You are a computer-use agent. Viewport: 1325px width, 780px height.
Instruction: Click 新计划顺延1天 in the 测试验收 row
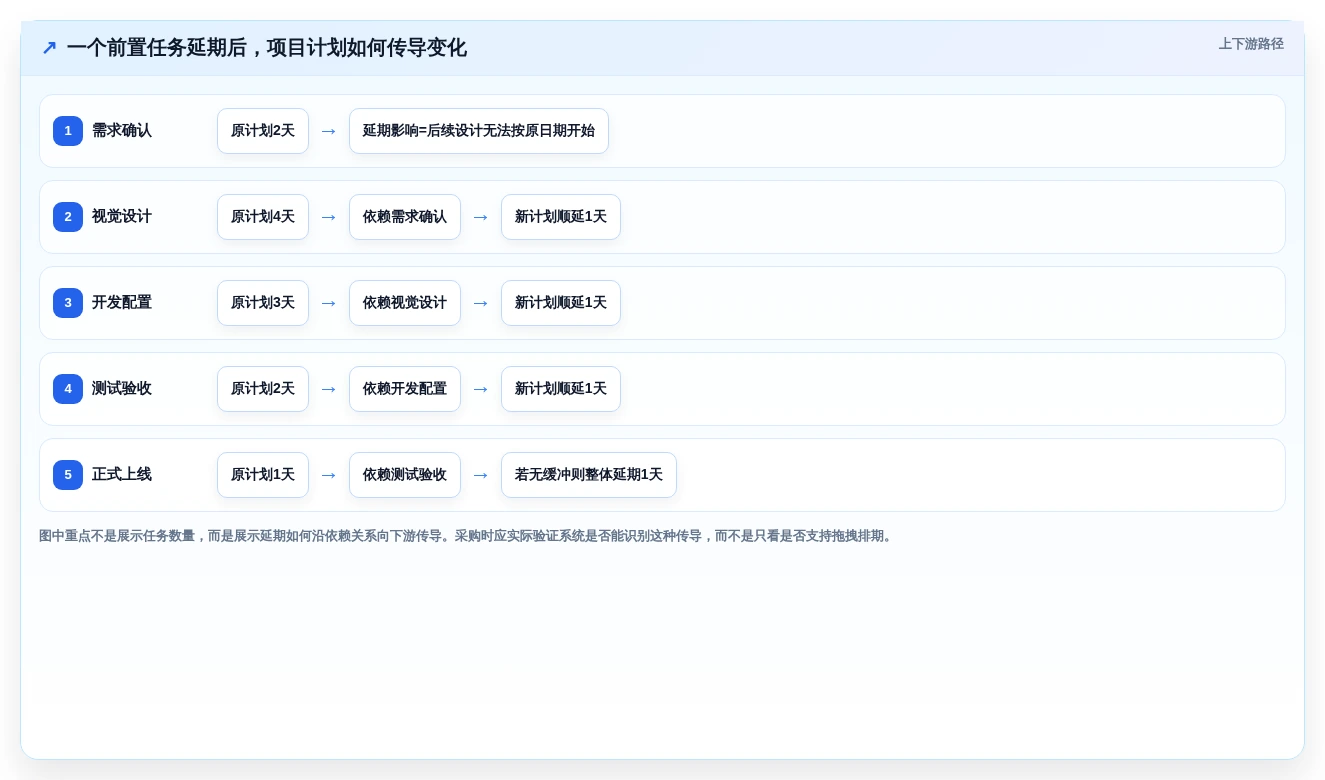point(561,389)
